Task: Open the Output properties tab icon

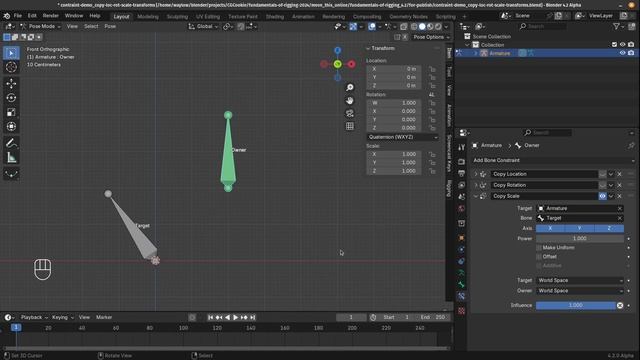Action: pos(461,173)
